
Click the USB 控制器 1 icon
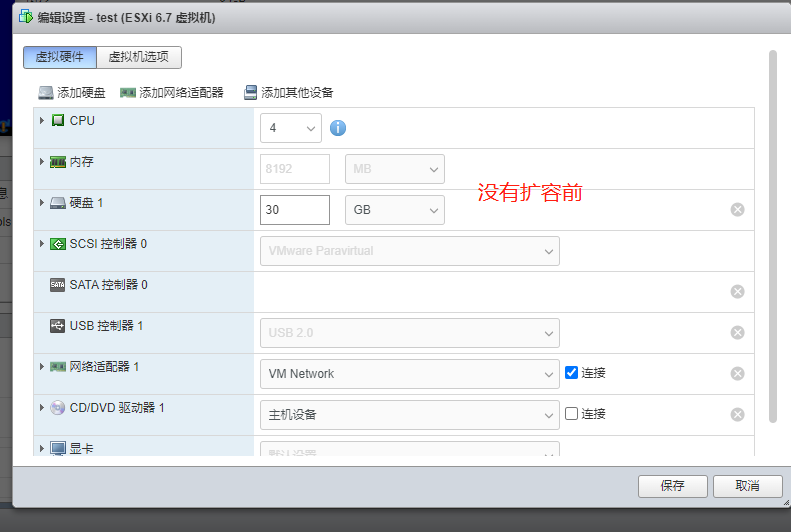(x=58, y=326)
